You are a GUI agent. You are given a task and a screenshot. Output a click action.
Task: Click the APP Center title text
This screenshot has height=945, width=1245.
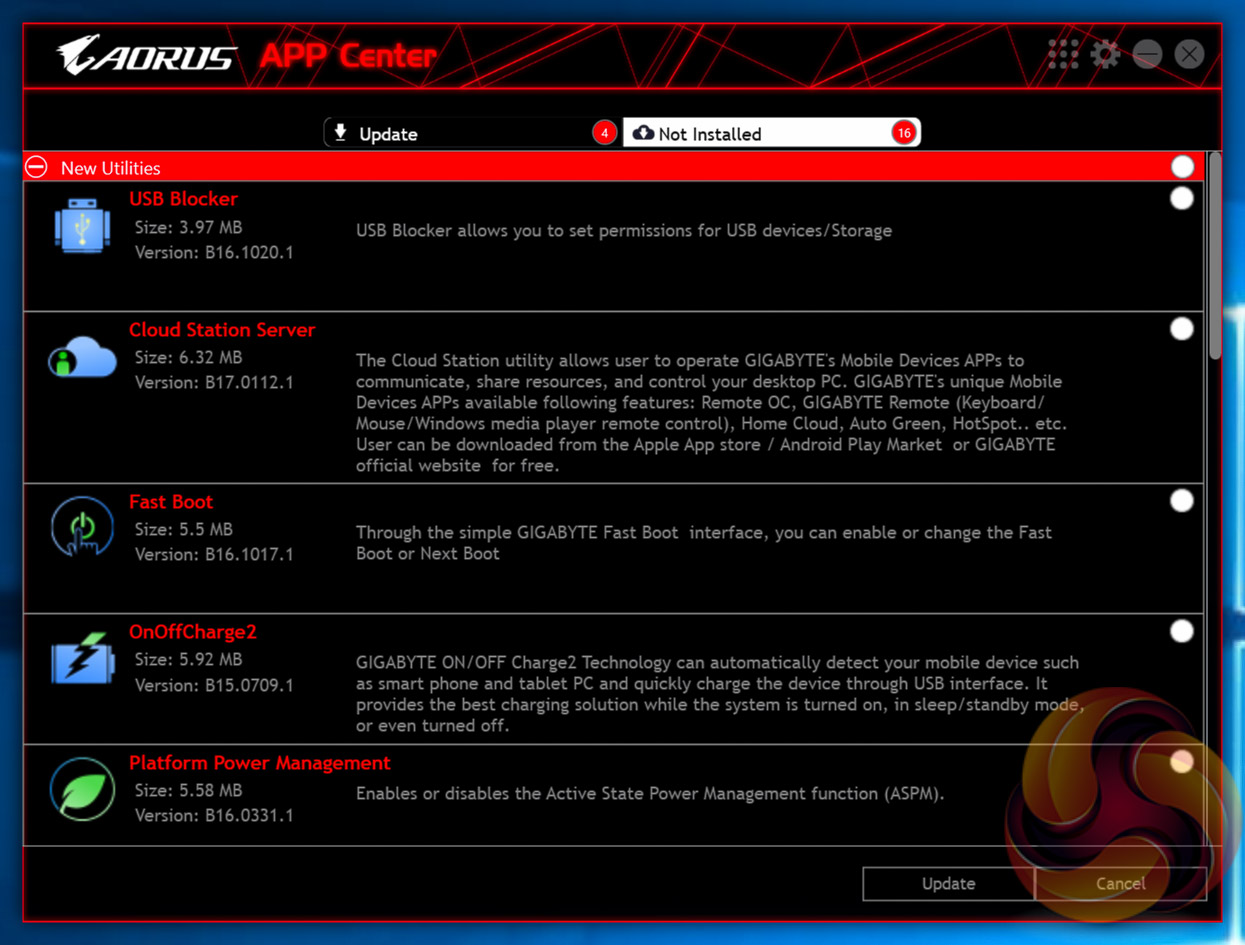347,55
